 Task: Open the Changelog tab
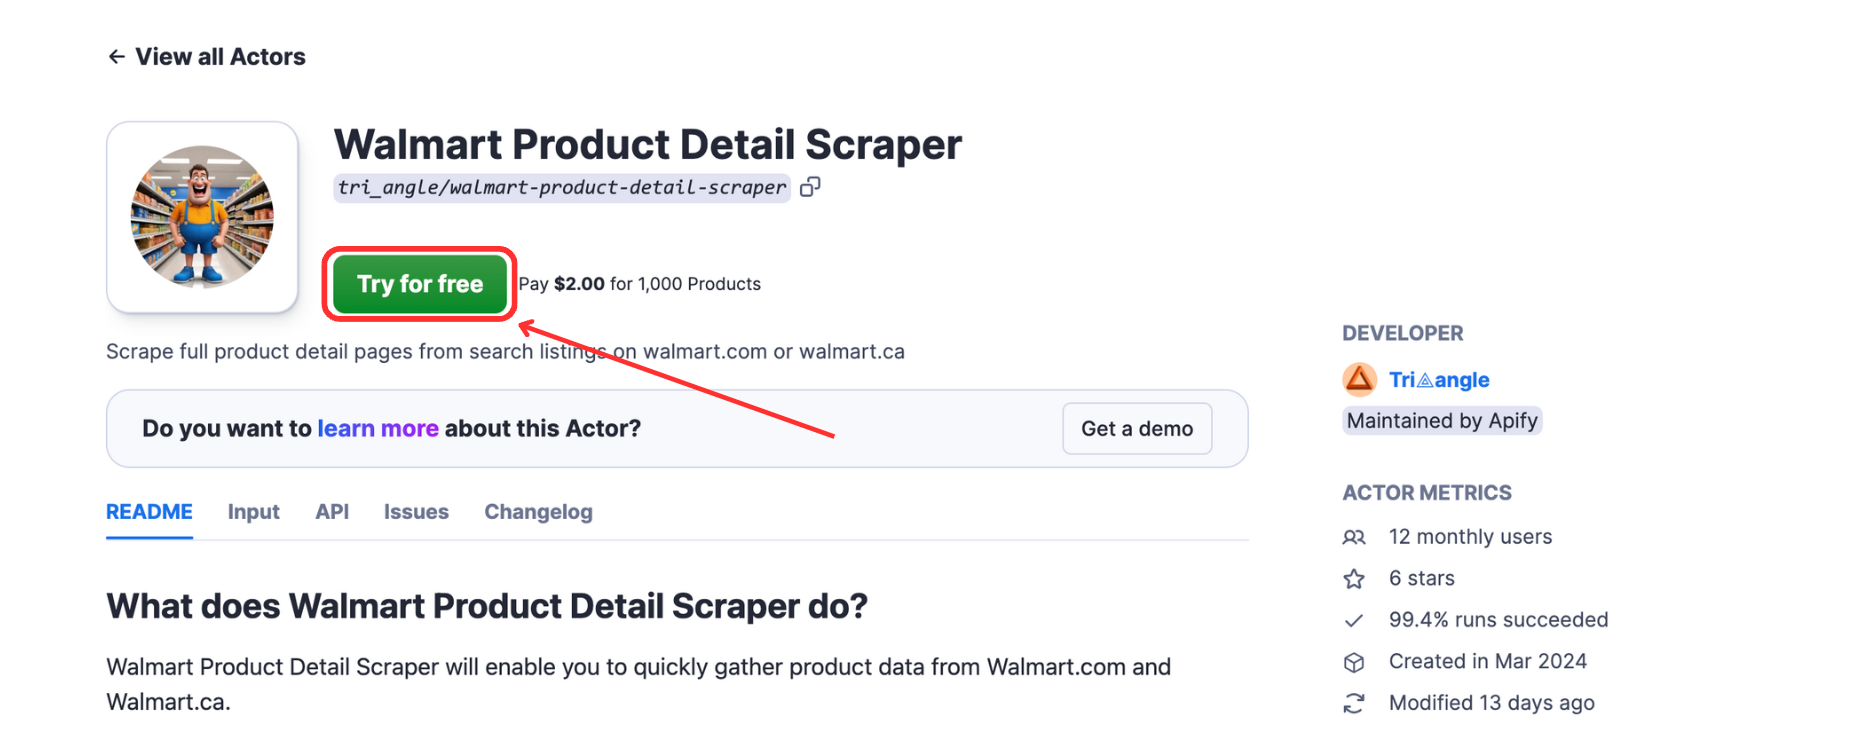point(538,511)
